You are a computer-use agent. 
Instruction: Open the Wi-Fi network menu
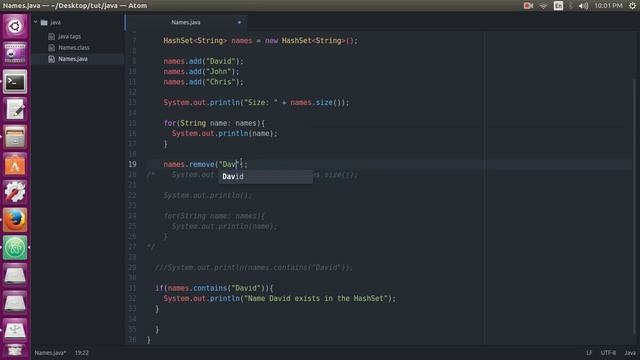click(543, 6)
